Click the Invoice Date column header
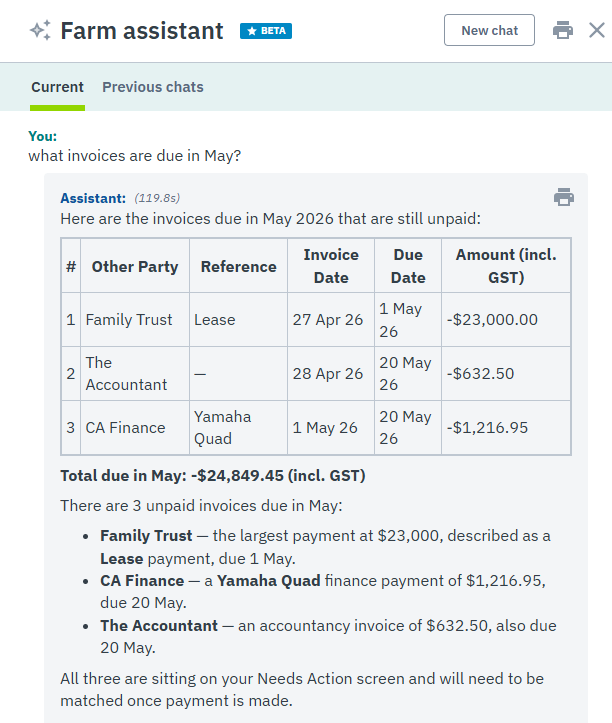Screen dimensions: 612x723 click(x=331, y=266)
